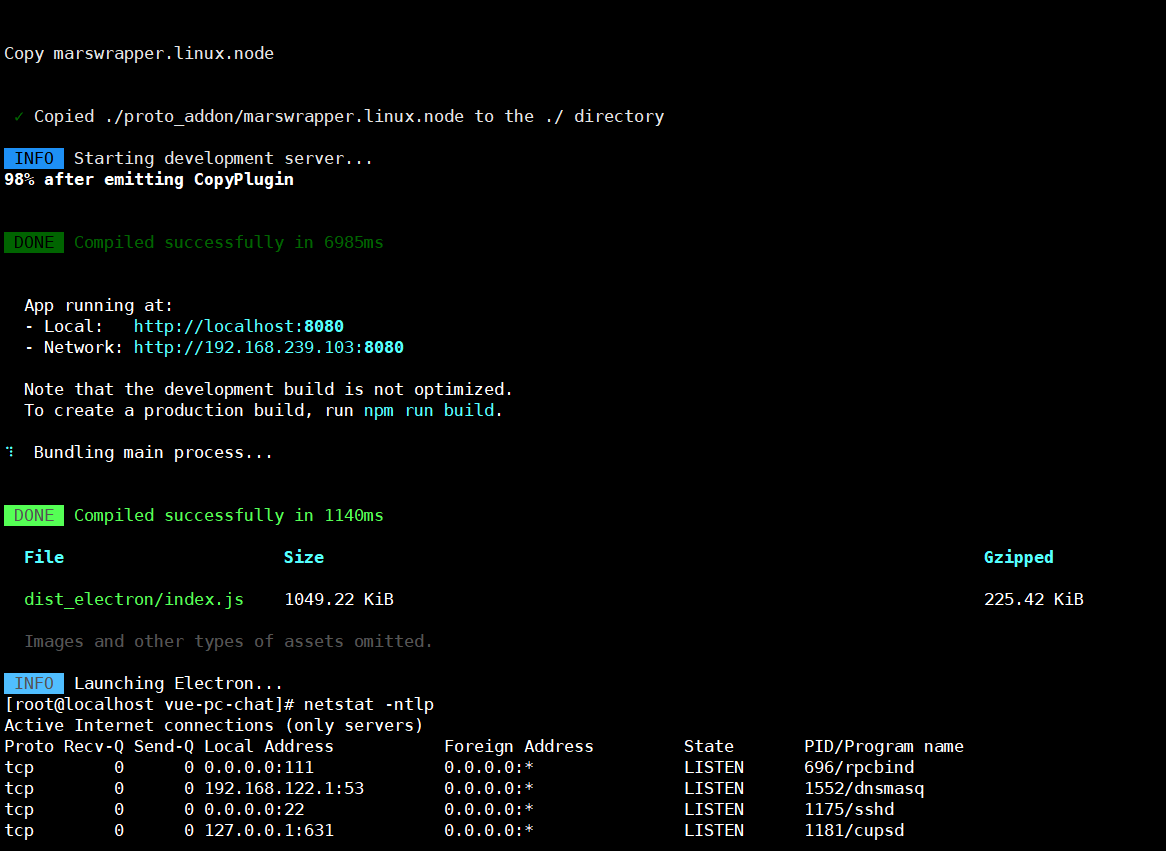Click LISTEN state in the rpcbind row
The image size is (1166, 851).
pos(713,768)
